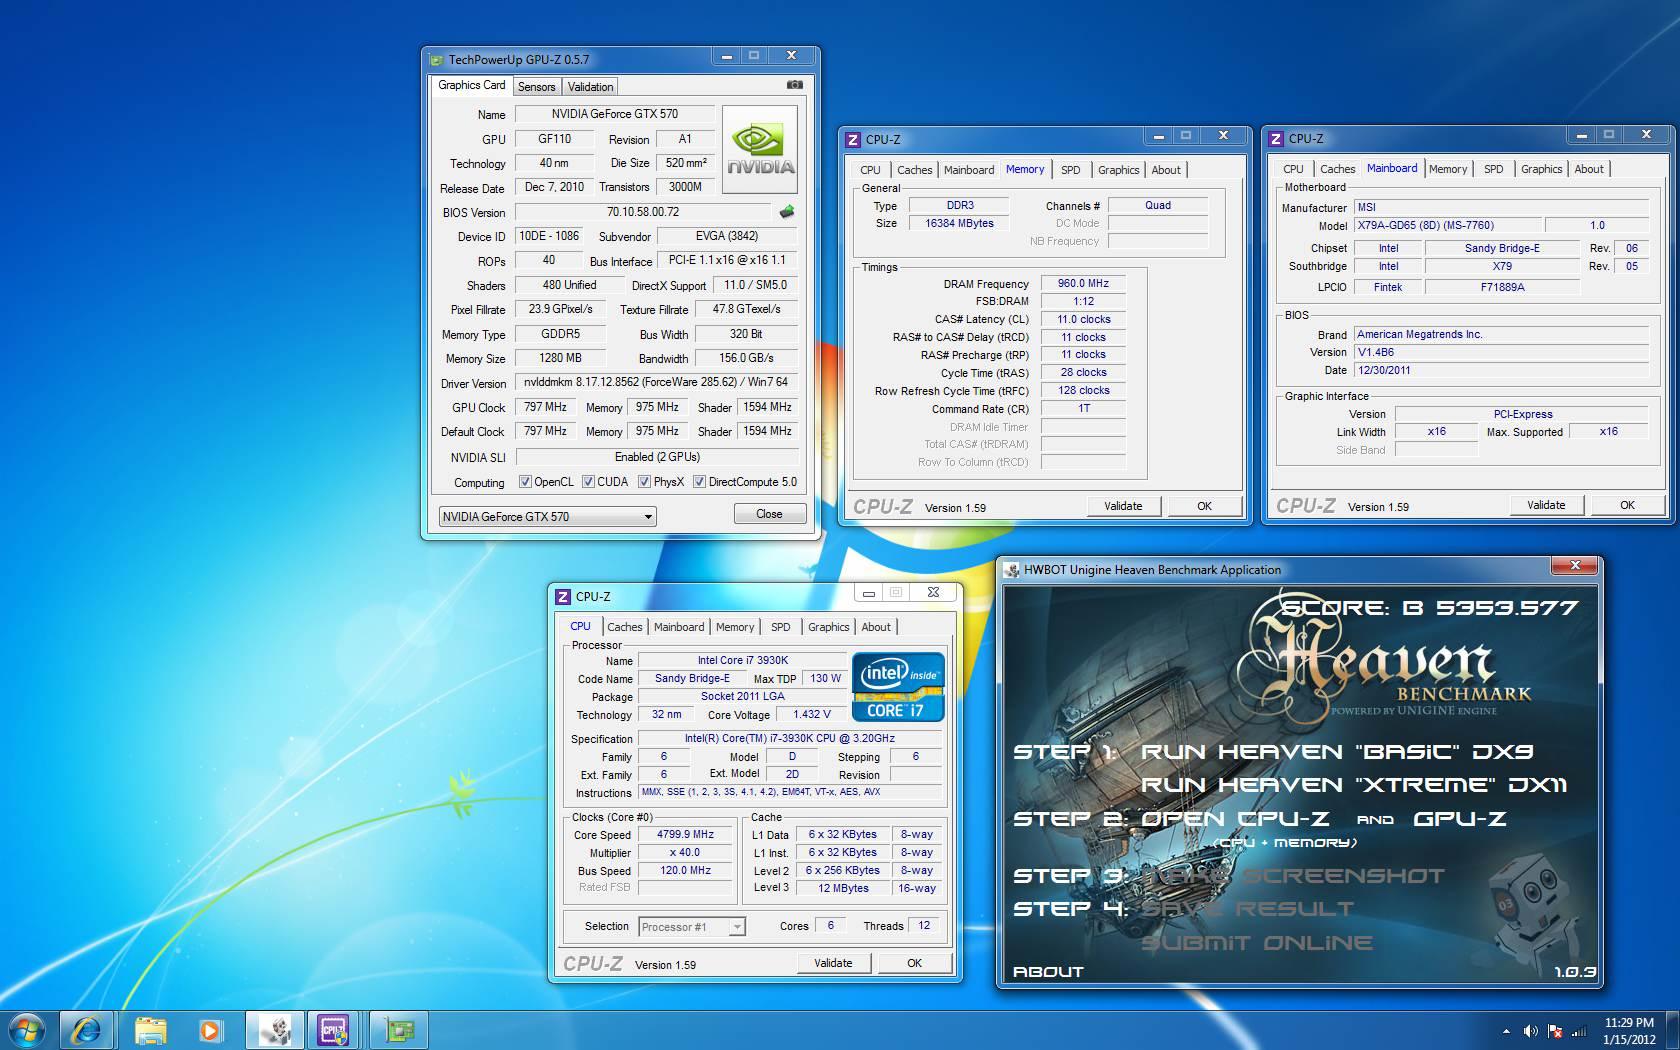Screen dimensions: 1680x1050
Task: Click Save Result in Heaven app
Action: (1247, 909)
